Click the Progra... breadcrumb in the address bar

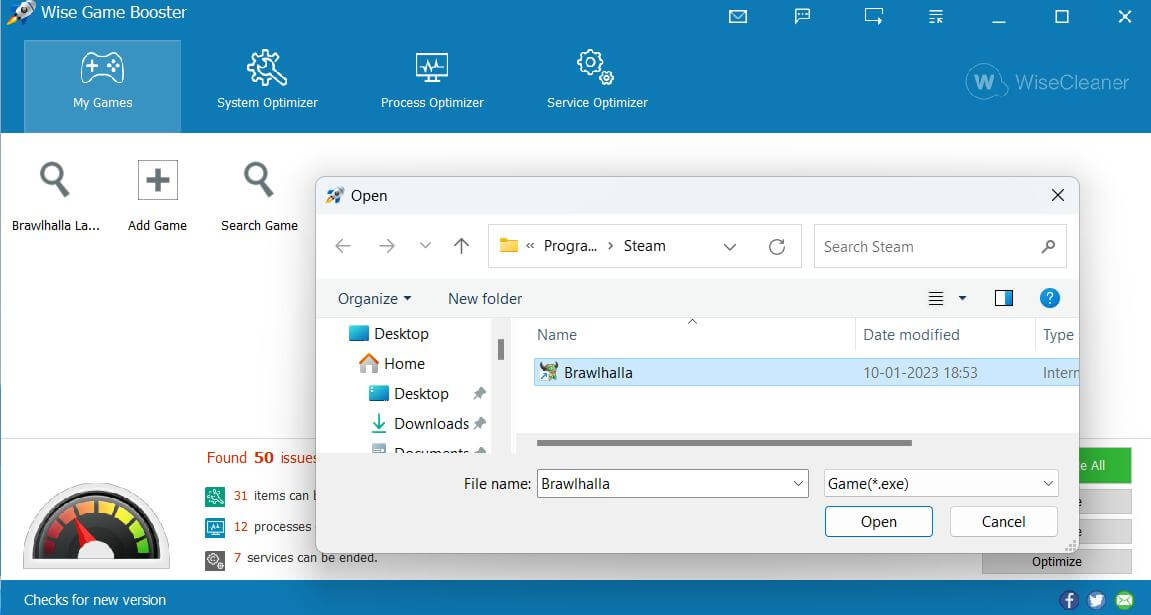pos(570,246)
